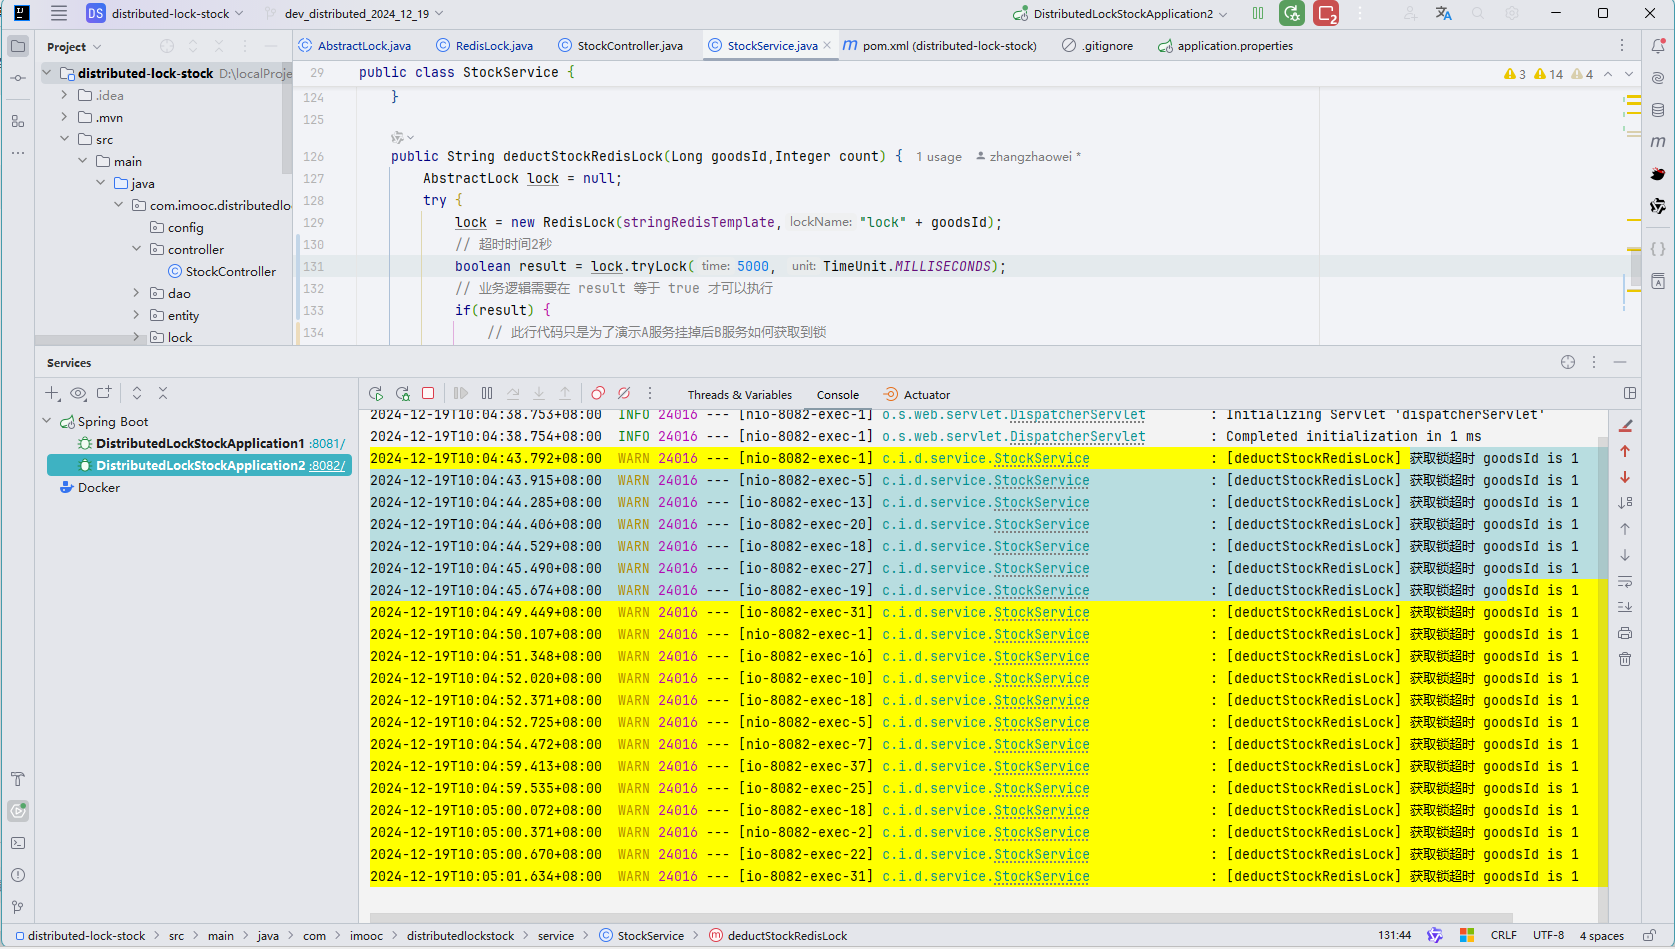Viewport: 1675px width, 949px height.
Task: Open the translation plugin icon
Action: click(x=1443, y=13)
